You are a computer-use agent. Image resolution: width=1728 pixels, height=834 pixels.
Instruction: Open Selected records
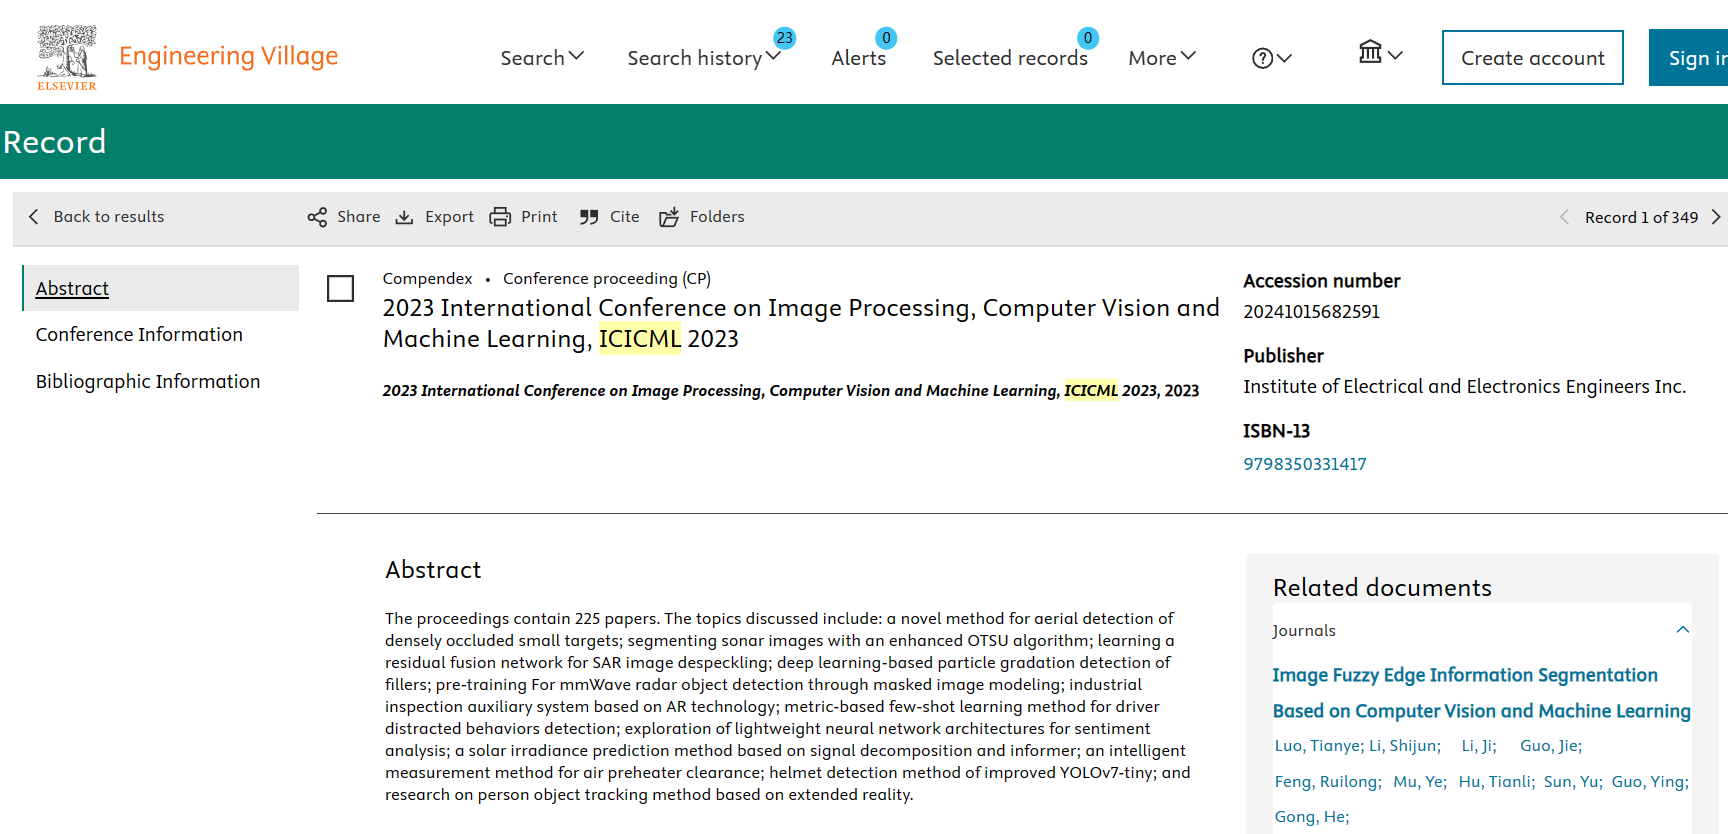pos(1010,58)
